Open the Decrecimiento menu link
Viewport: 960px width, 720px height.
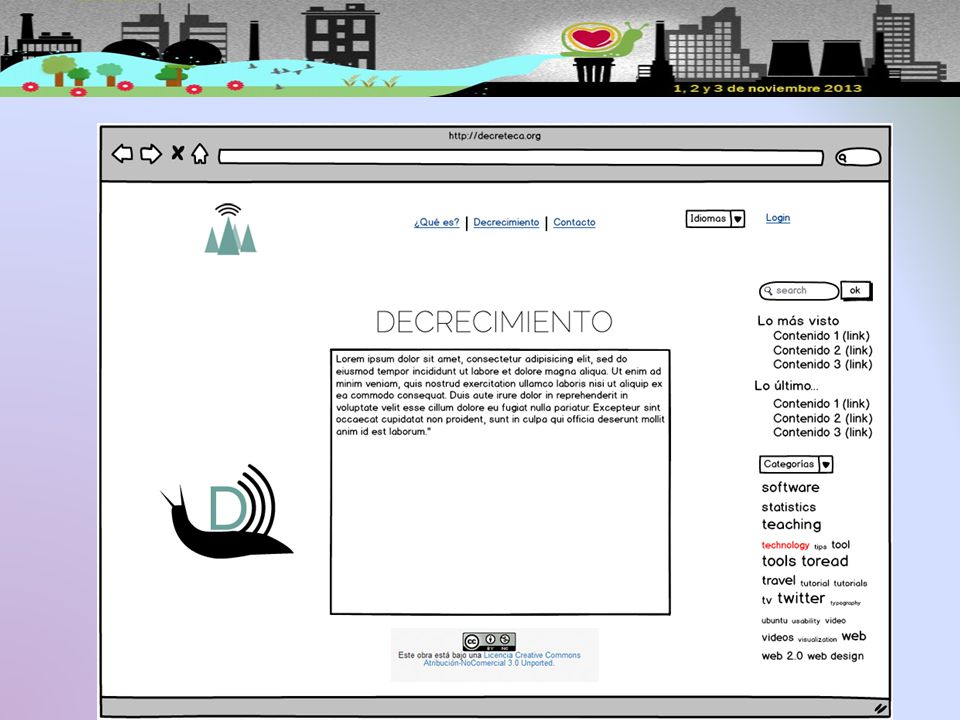tap(506, 222)
